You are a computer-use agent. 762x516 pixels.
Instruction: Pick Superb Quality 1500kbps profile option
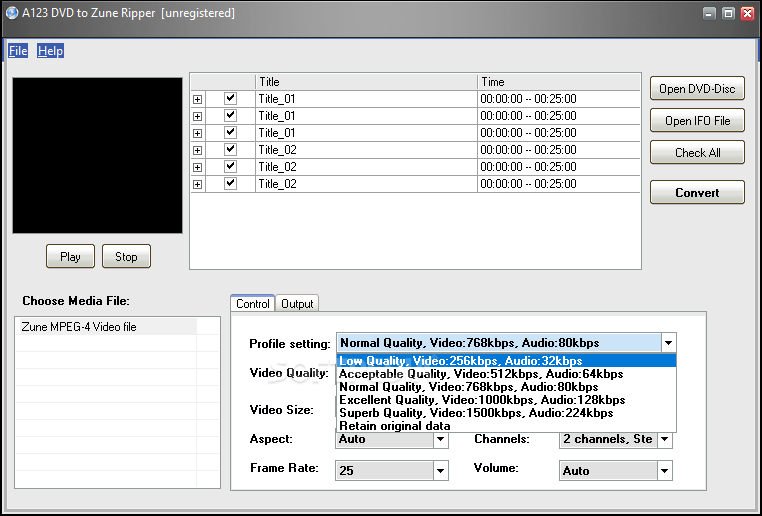coord(506,413)
